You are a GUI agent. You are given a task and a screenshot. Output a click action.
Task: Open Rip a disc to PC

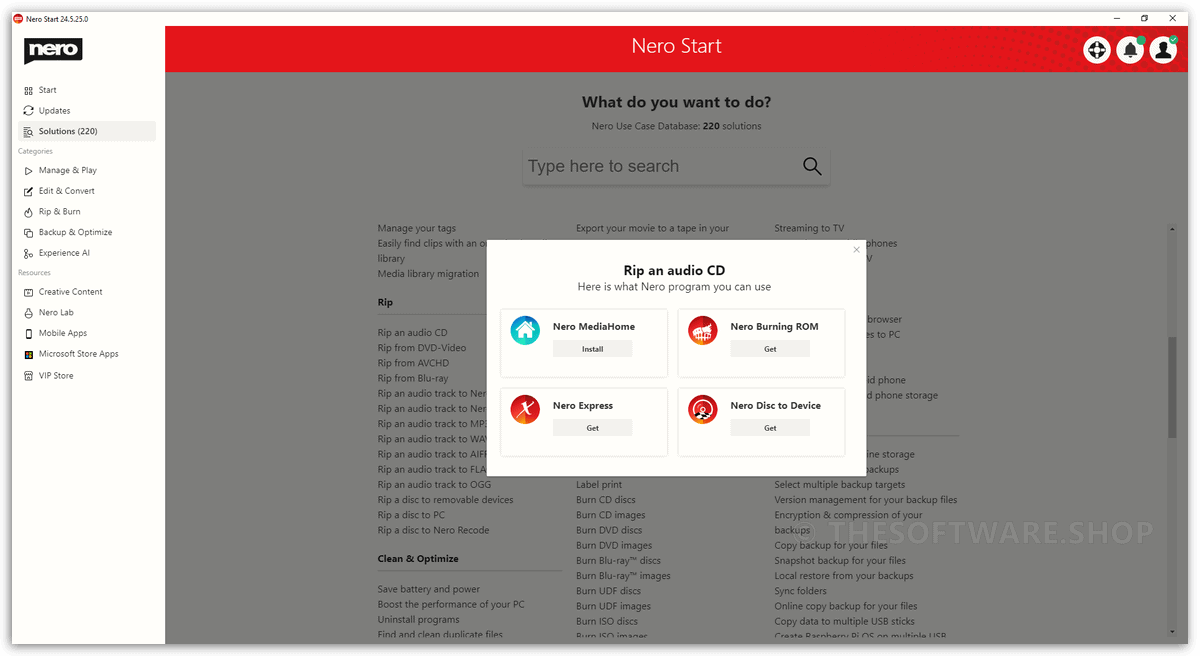pos(412,515)
